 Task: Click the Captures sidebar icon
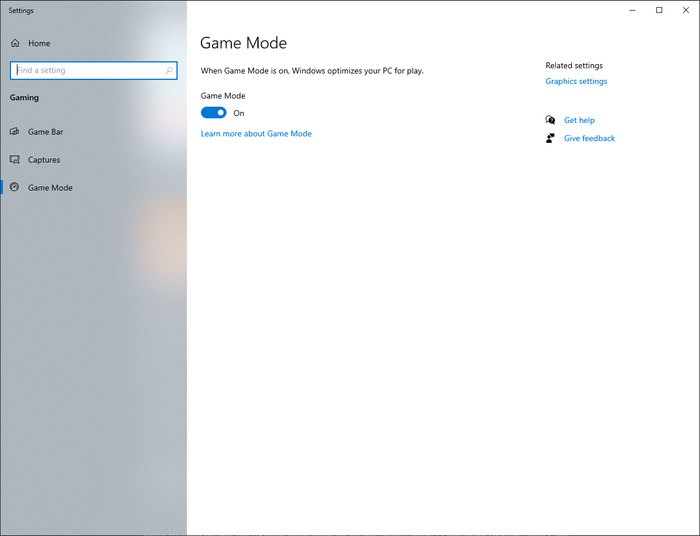point(15,160)
